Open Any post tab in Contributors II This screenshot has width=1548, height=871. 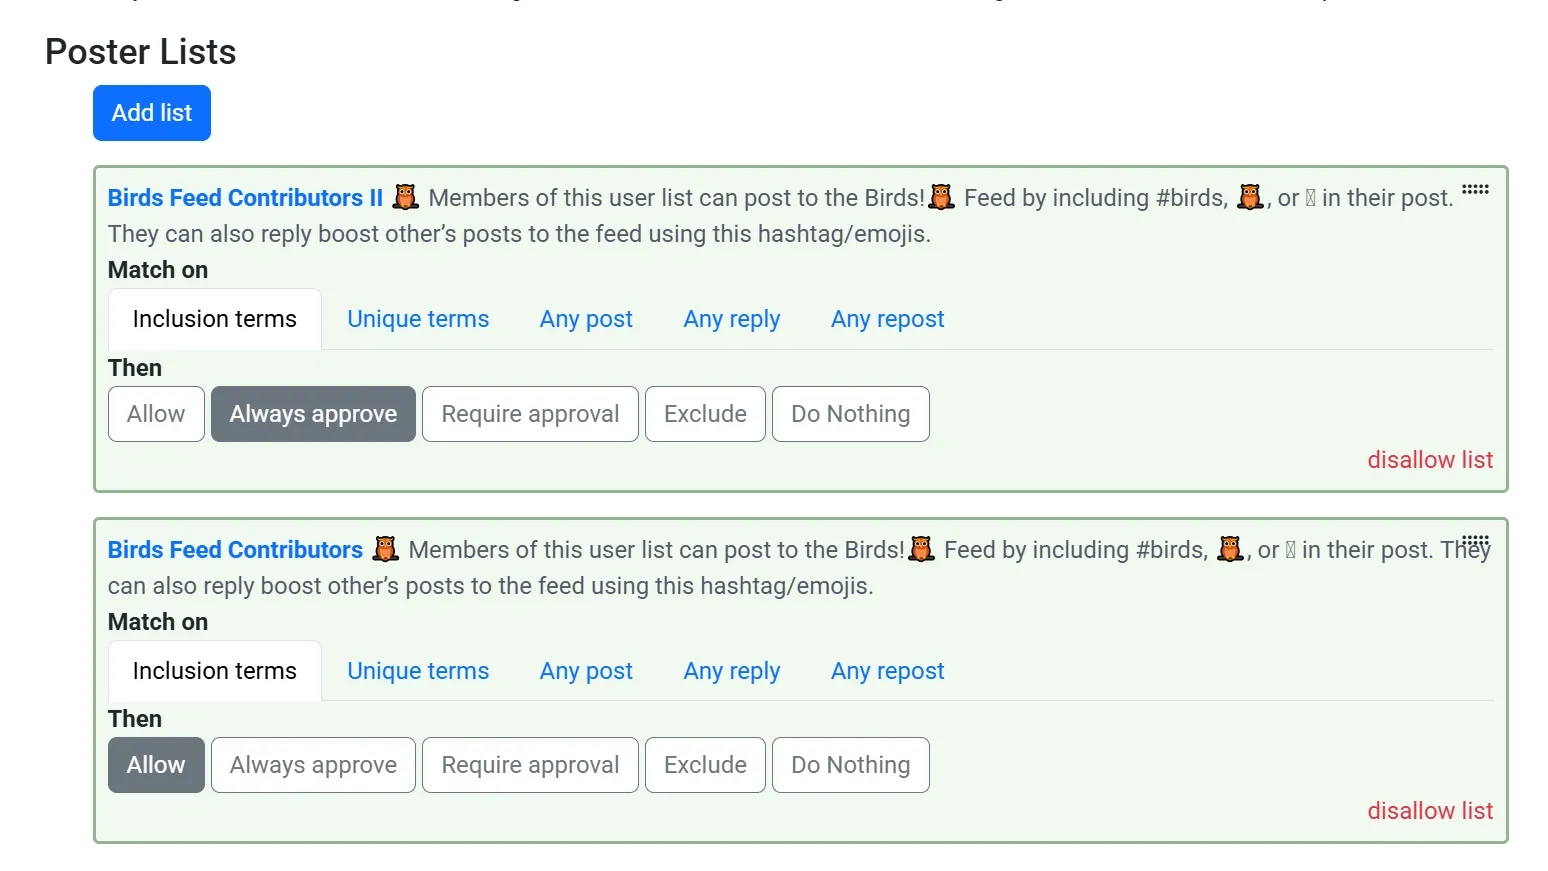[586, 319]
